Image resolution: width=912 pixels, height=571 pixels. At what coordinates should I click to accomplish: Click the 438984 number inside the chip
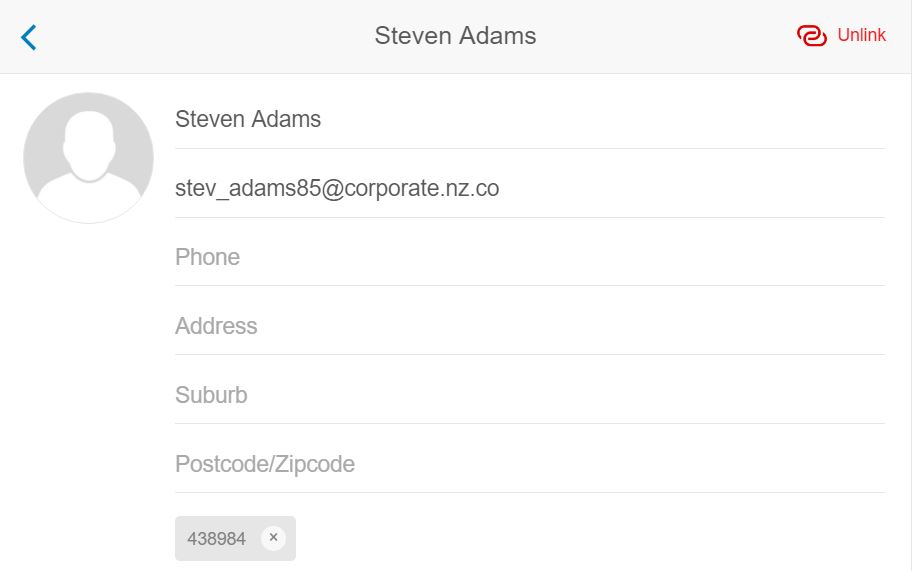(x=216, y=539)
